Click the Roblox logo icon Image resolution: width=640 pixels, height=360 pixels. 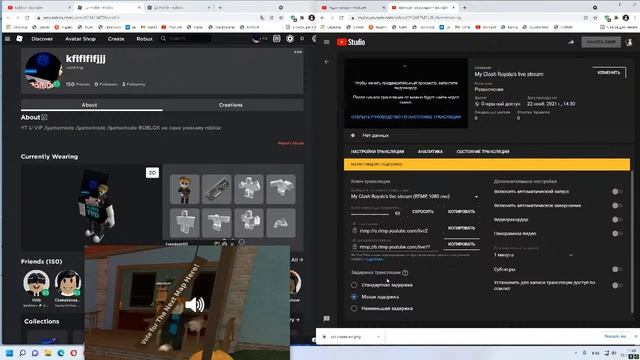pyautogui.click(x=19, y=39)
